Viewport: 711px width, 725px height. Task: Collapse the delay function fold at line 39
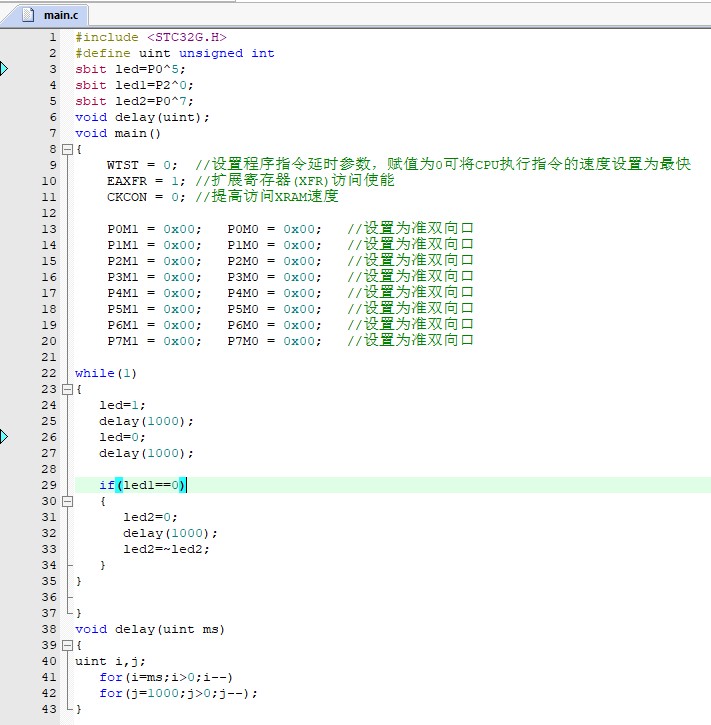point(67,645)
